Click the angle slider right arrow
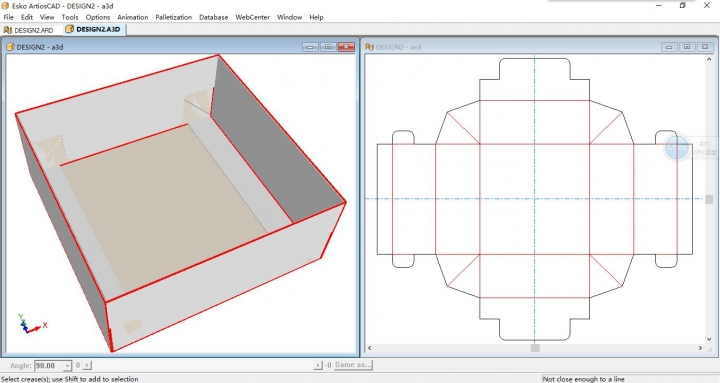Screen dimensions: 720x383 pyautogui.click(x=318, y=366)
